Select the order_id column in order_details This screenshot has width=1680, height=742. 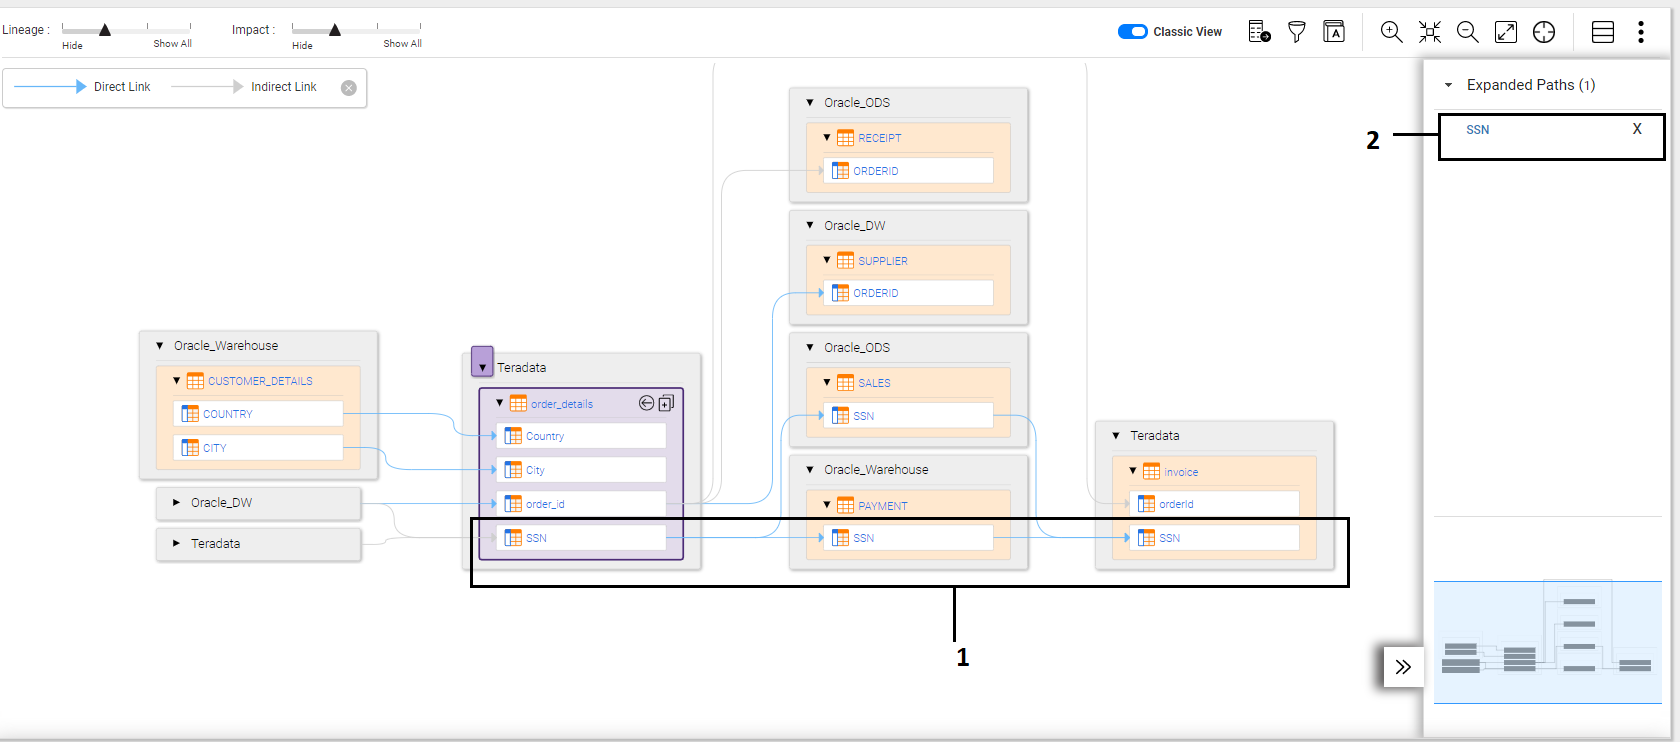pyautogui.click(x=581, y=504)
